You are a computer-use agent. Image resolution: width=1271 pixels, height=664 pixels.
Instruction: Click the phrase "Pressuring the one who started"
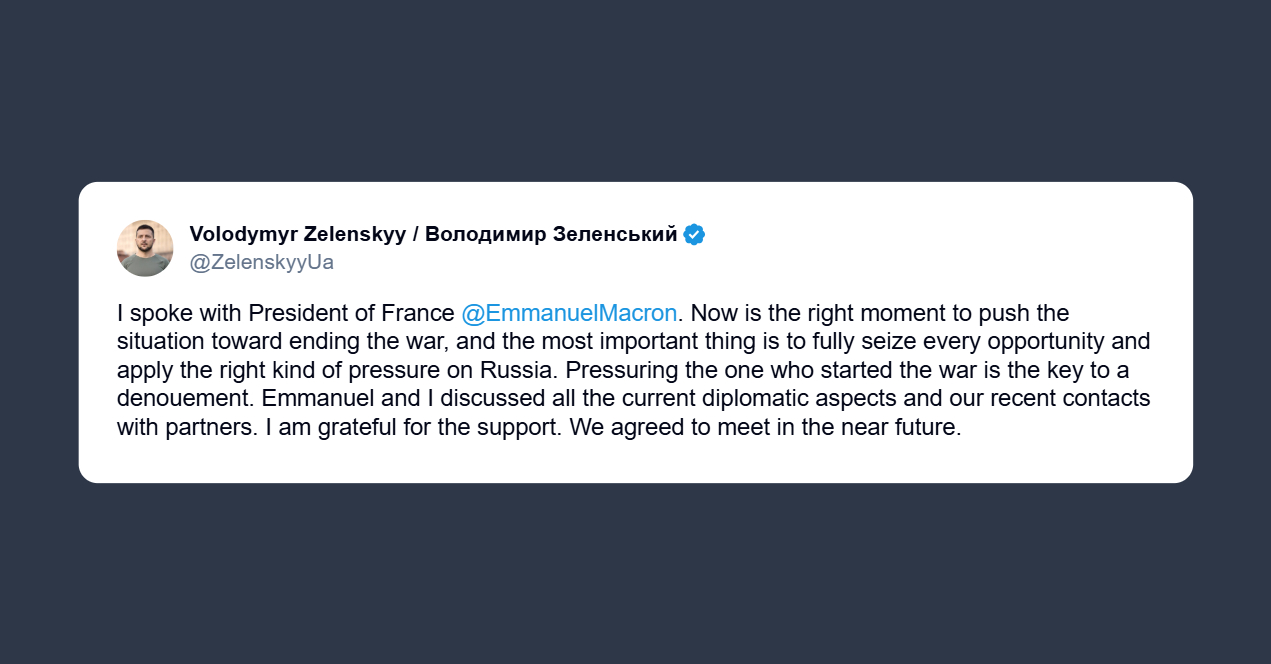tap(718, 370)
